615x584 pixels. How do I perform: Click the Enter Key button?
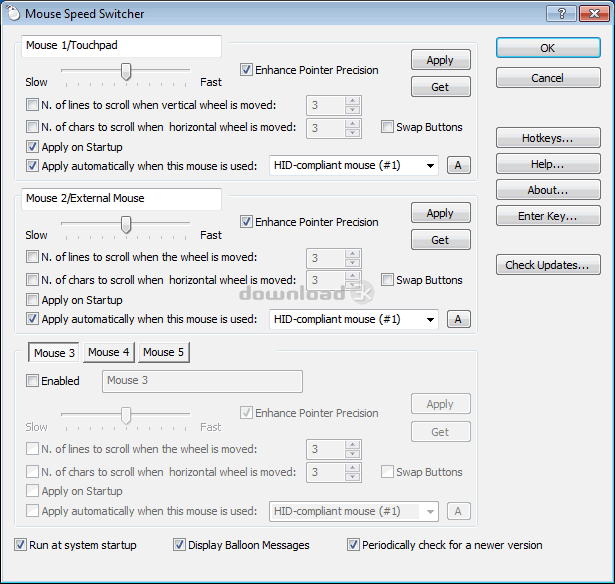coord(548,216)
